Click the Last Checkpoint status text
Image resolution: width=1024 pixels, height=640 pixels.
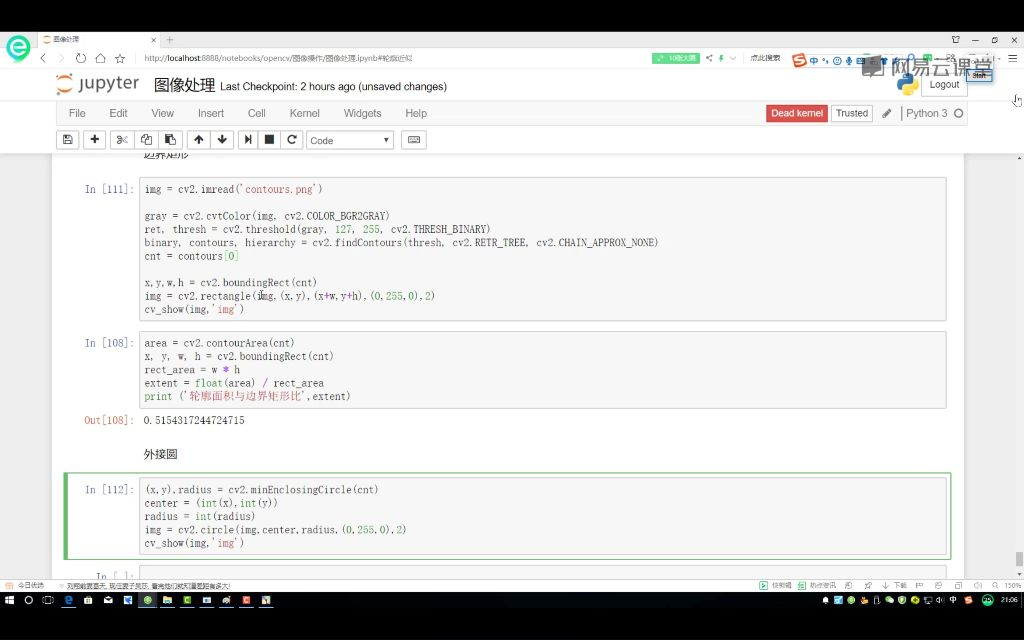pyautogui.click(x=333, y=86)
